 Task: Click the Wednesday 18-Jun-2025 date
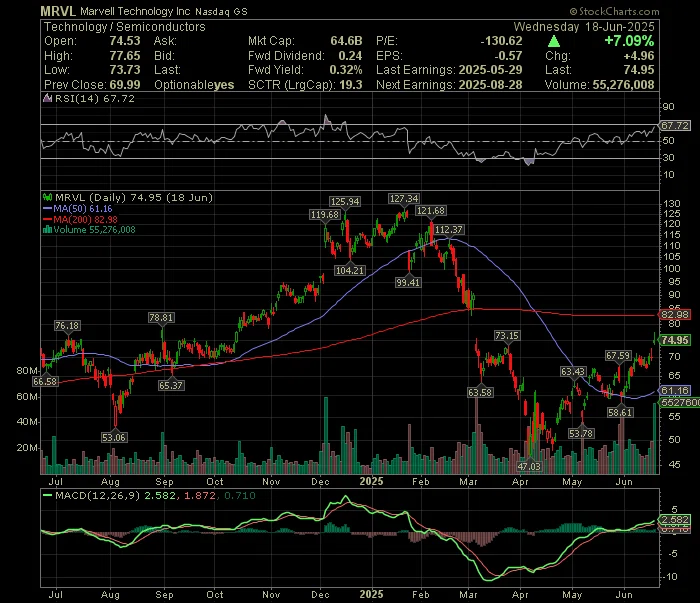point(584,27)
